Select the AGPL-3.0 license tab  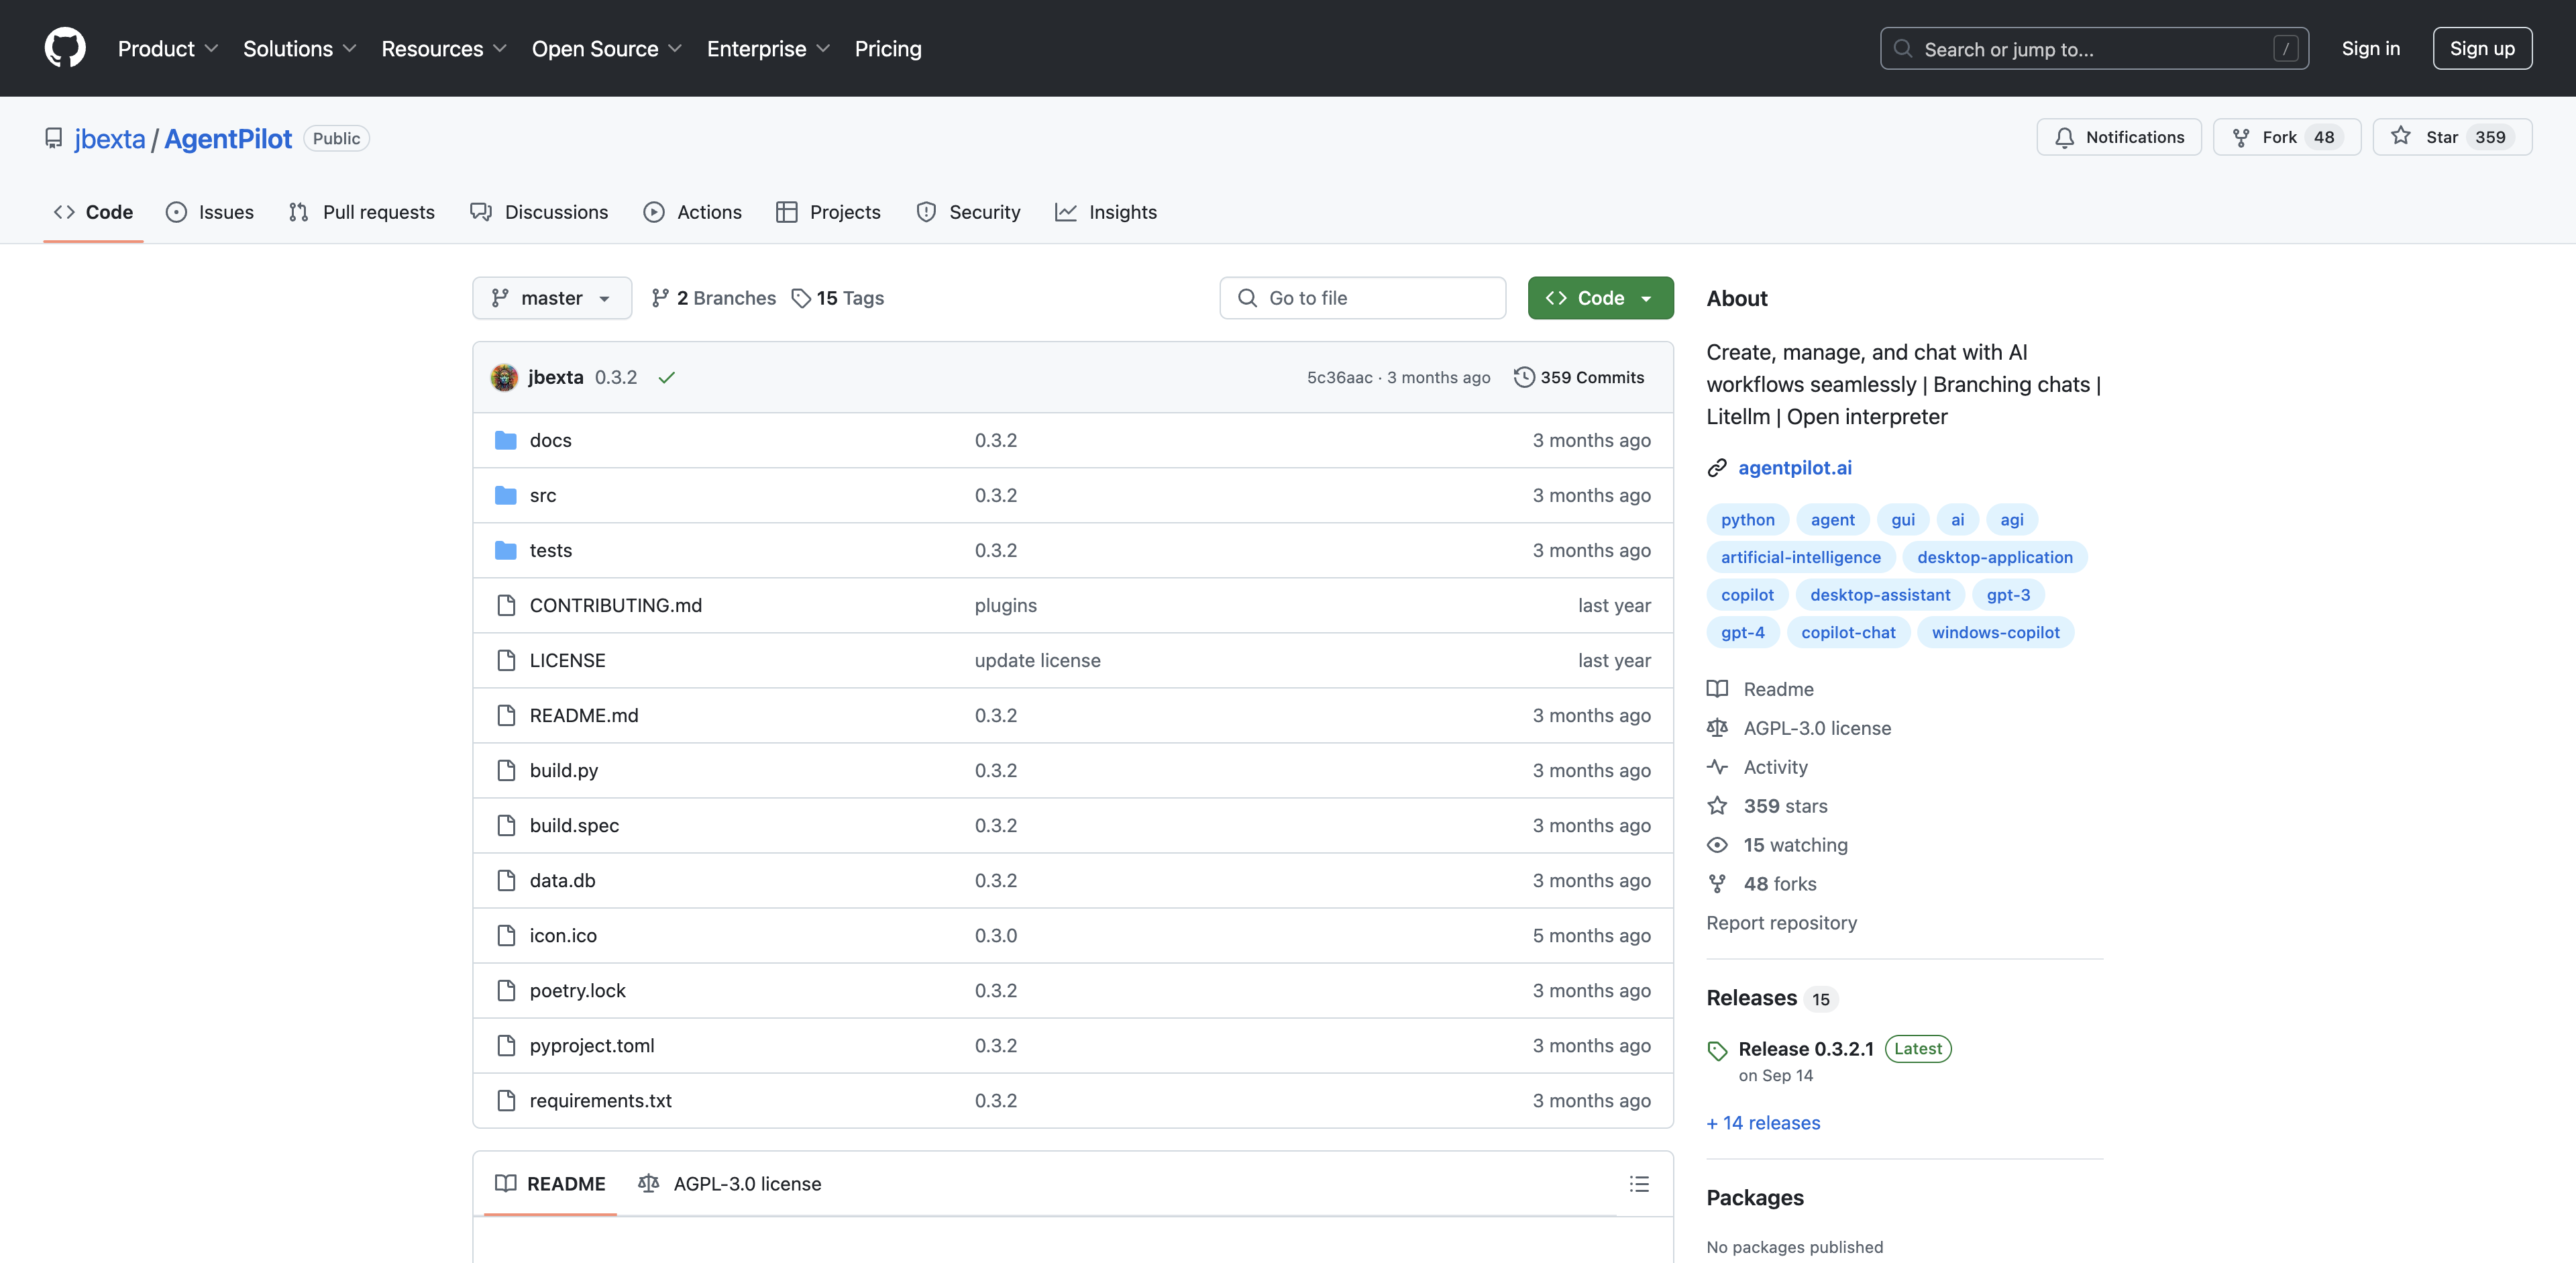click(x=730, y=1184)
